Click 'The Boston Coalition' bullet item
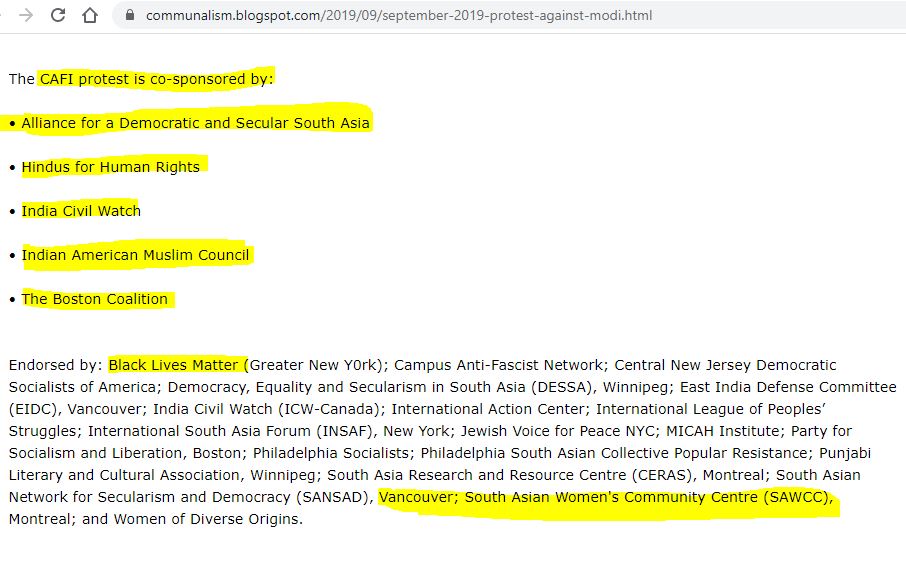The height and width of the screenshot is (574, 906). pos(94,299)
